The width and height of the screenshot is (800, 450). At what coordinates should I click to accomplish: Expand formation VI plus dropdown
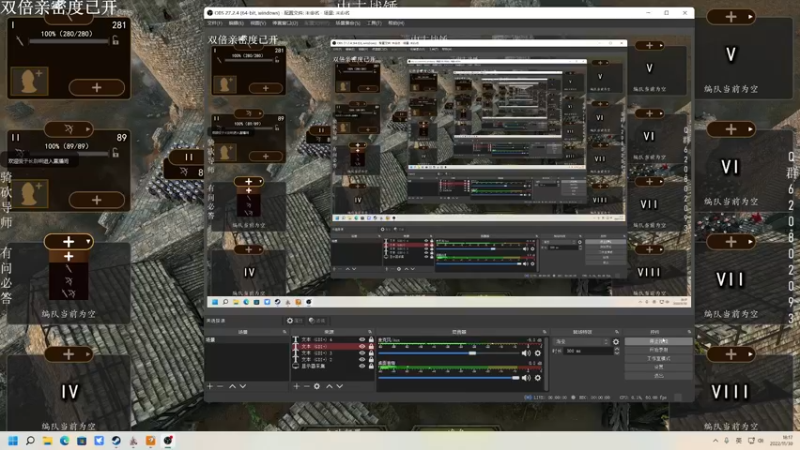[731, 129]
